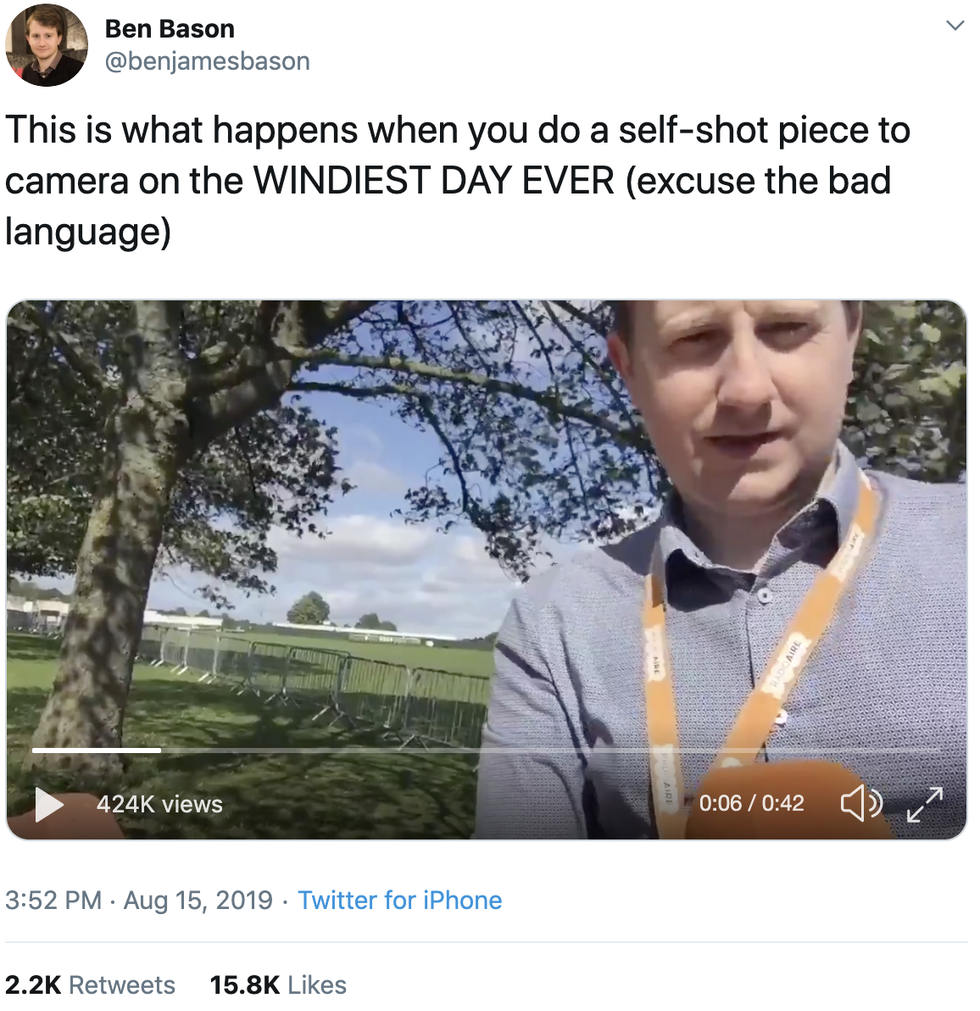Click the WINDIEST DAY EVER text
Image resolution: width=980 pixels, height=1011 pixels.
[x=432, y=181]
